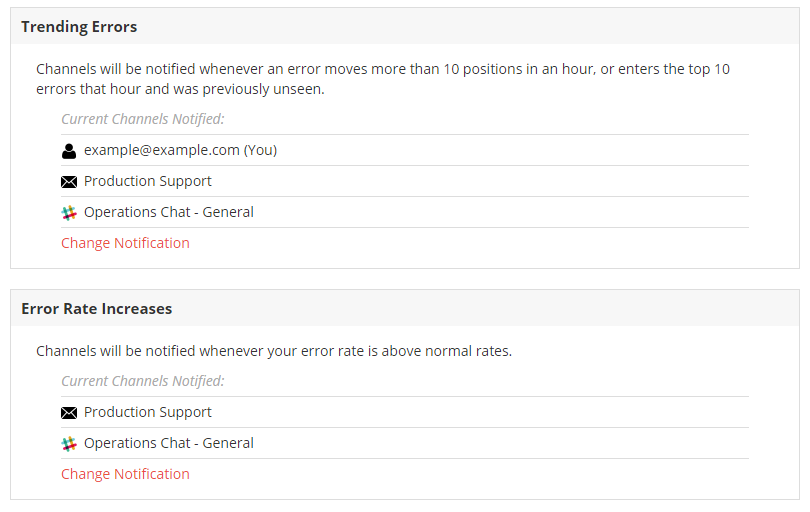810x512 pixels.
Task: Click the error rate above normal description
Action: pyautogui.click(x=274, y=351)
